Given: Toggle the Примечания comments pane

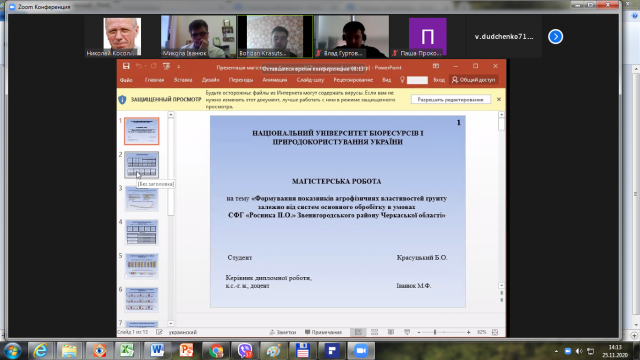Looking at the screenshot, I should (x=323, y=332).
